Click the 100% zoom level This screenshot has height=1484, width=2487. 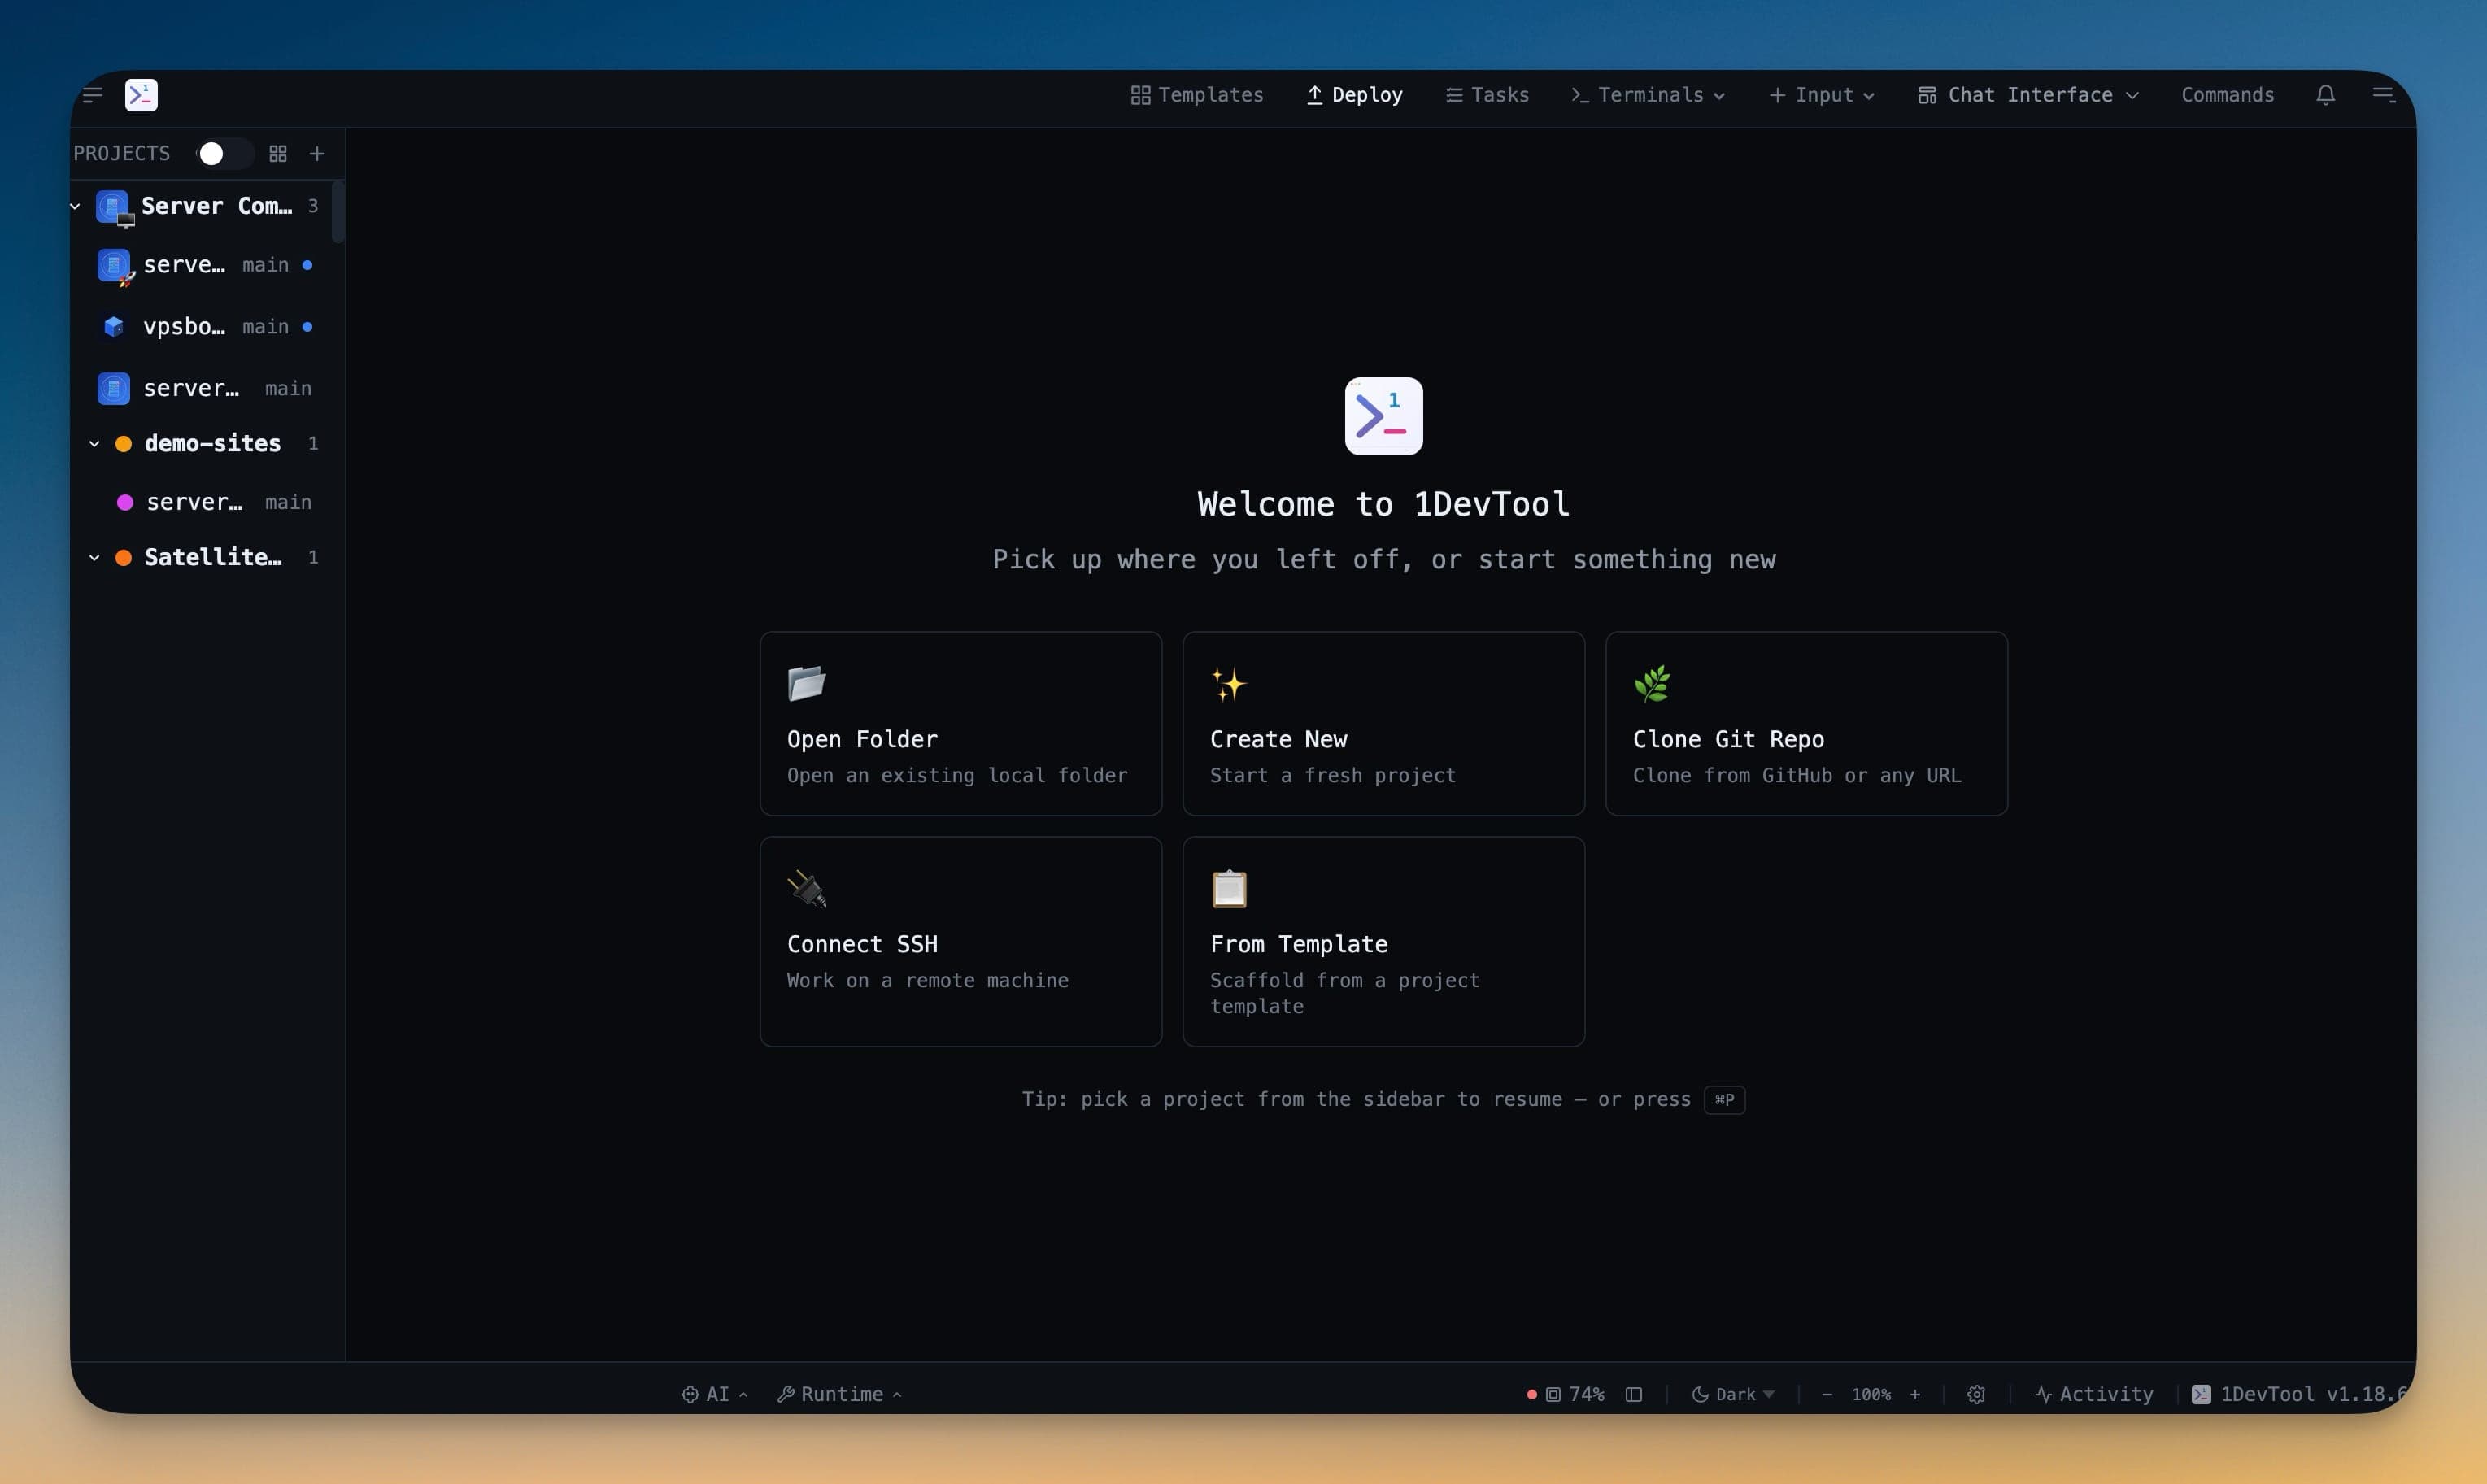click(x=1871, y=1394)
